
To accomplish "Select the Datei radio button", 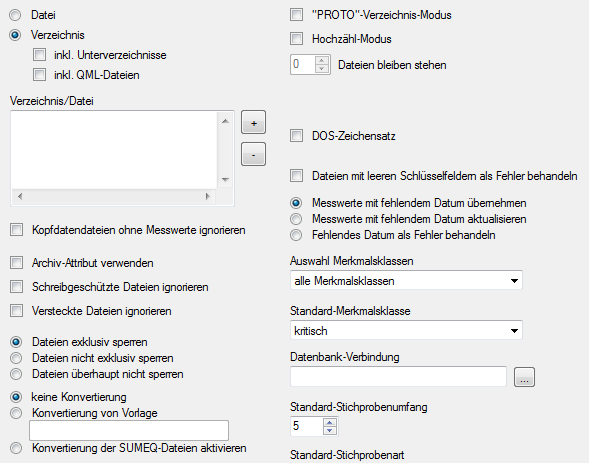I will (x=15, y=15).
